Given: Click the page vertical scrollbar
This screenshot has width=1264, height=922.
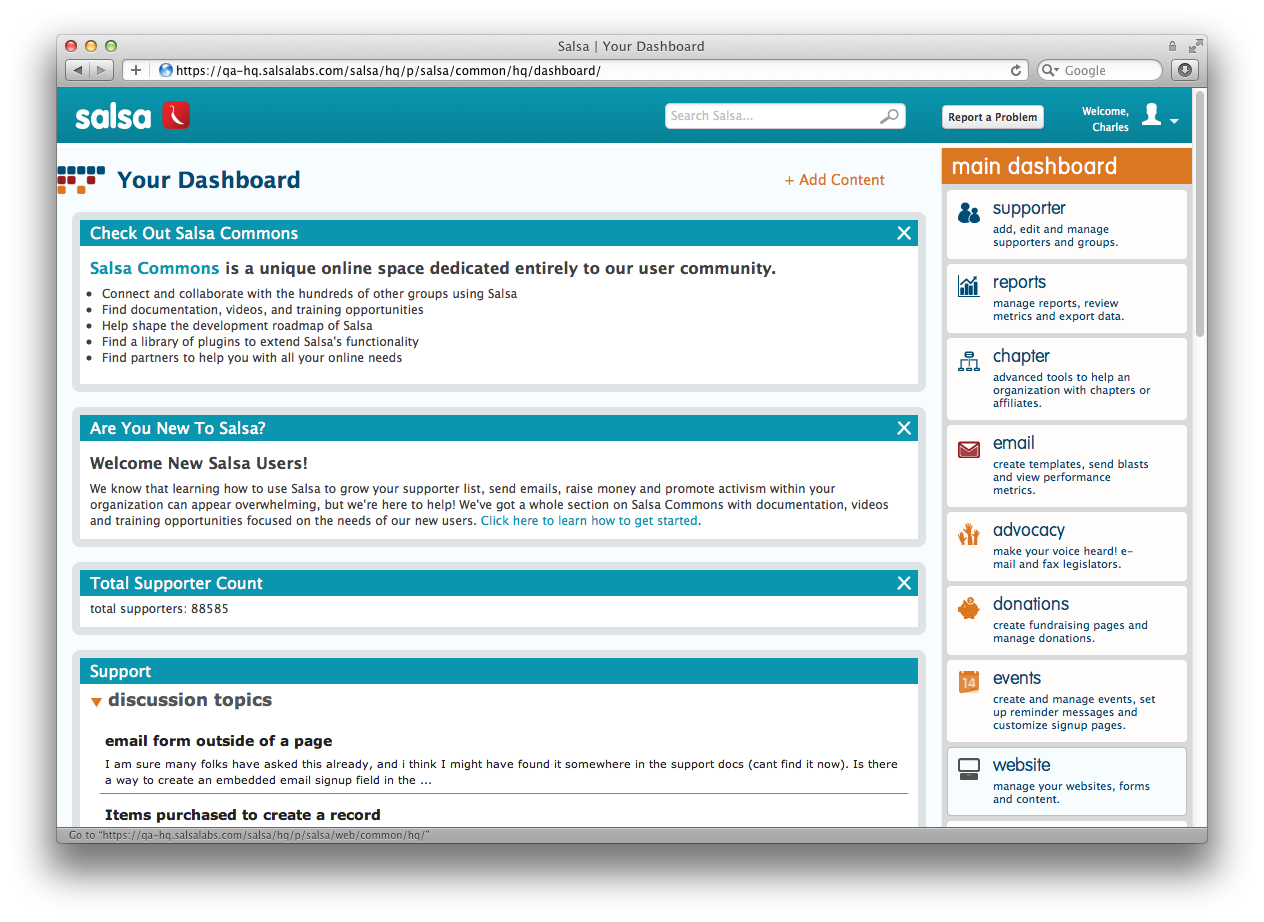Looking at the screenshot, I should [1200, 215].
